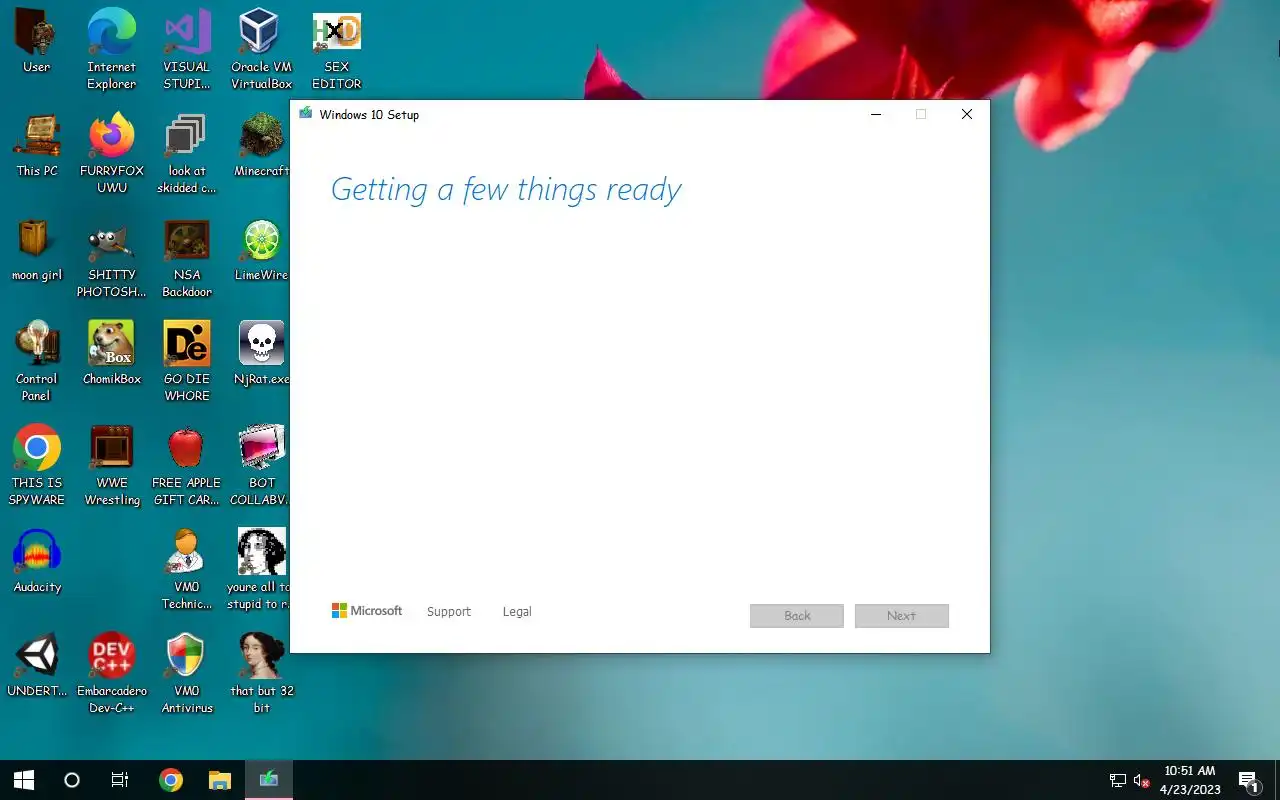Click the Back button in Setup
The height and width of the screenshot is (800, 1280).
pos(797,616)
